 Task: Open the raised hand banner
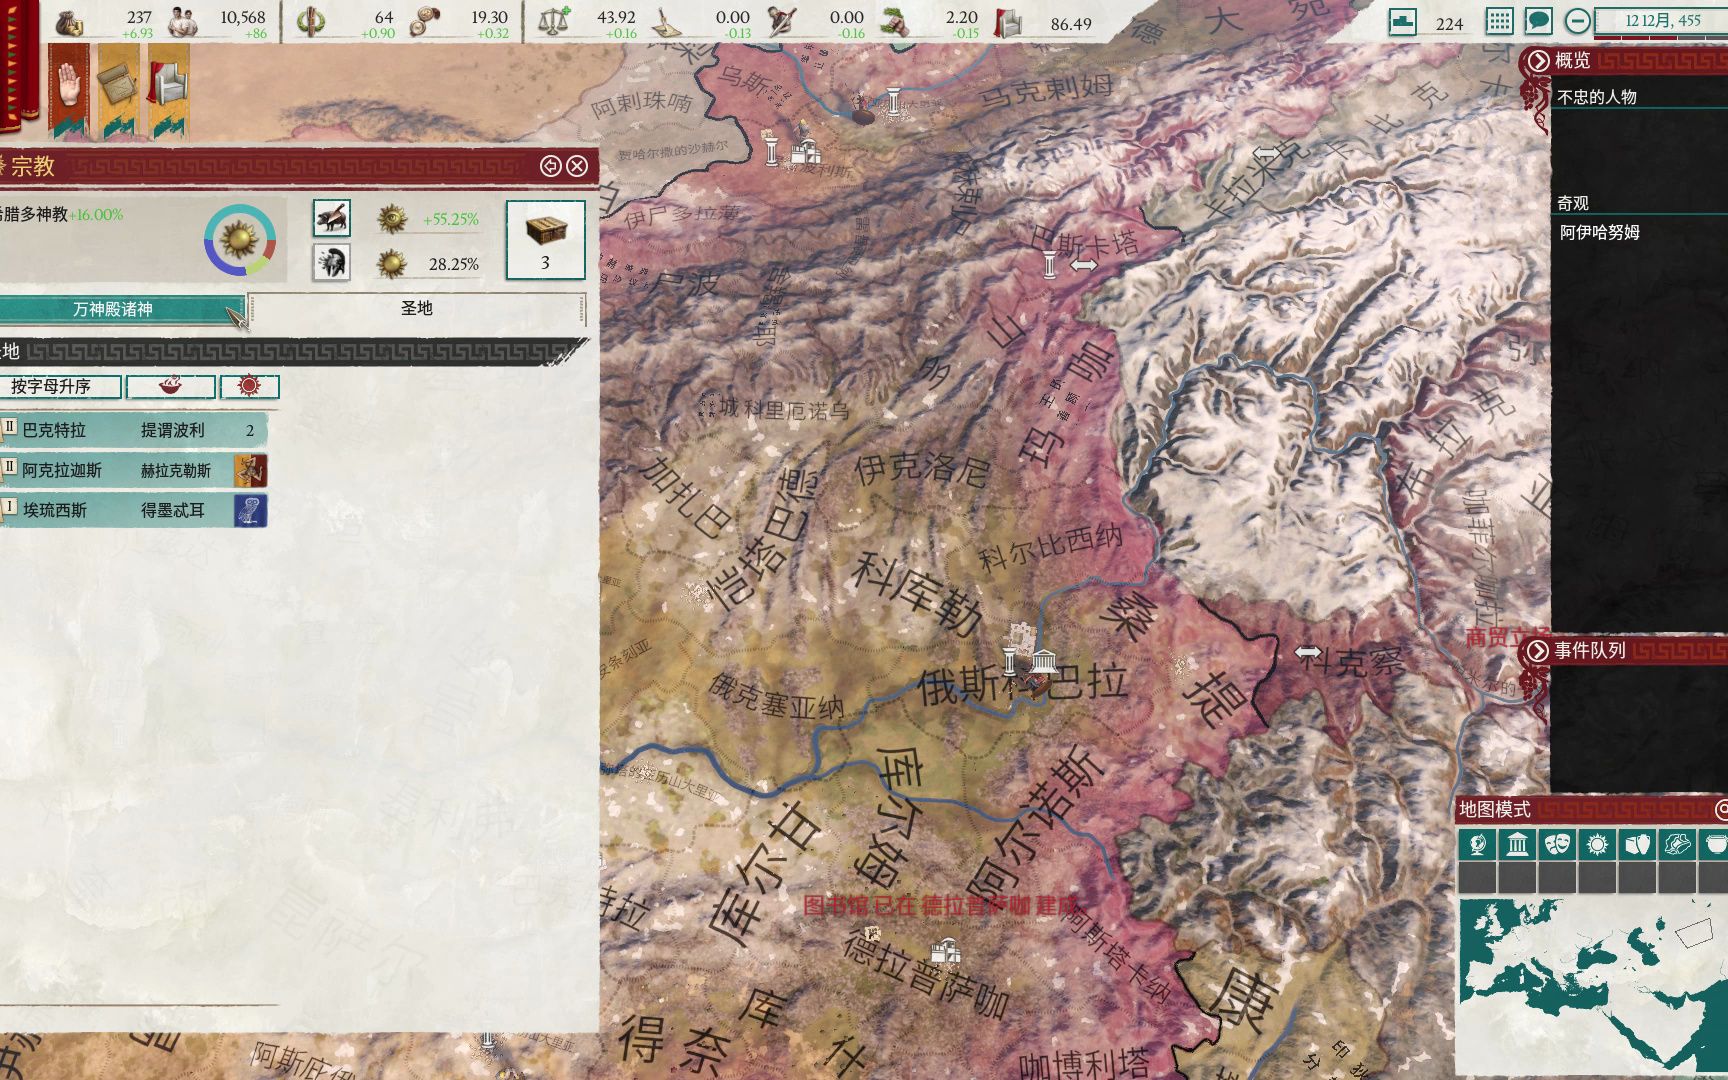(x=67, y=90)
